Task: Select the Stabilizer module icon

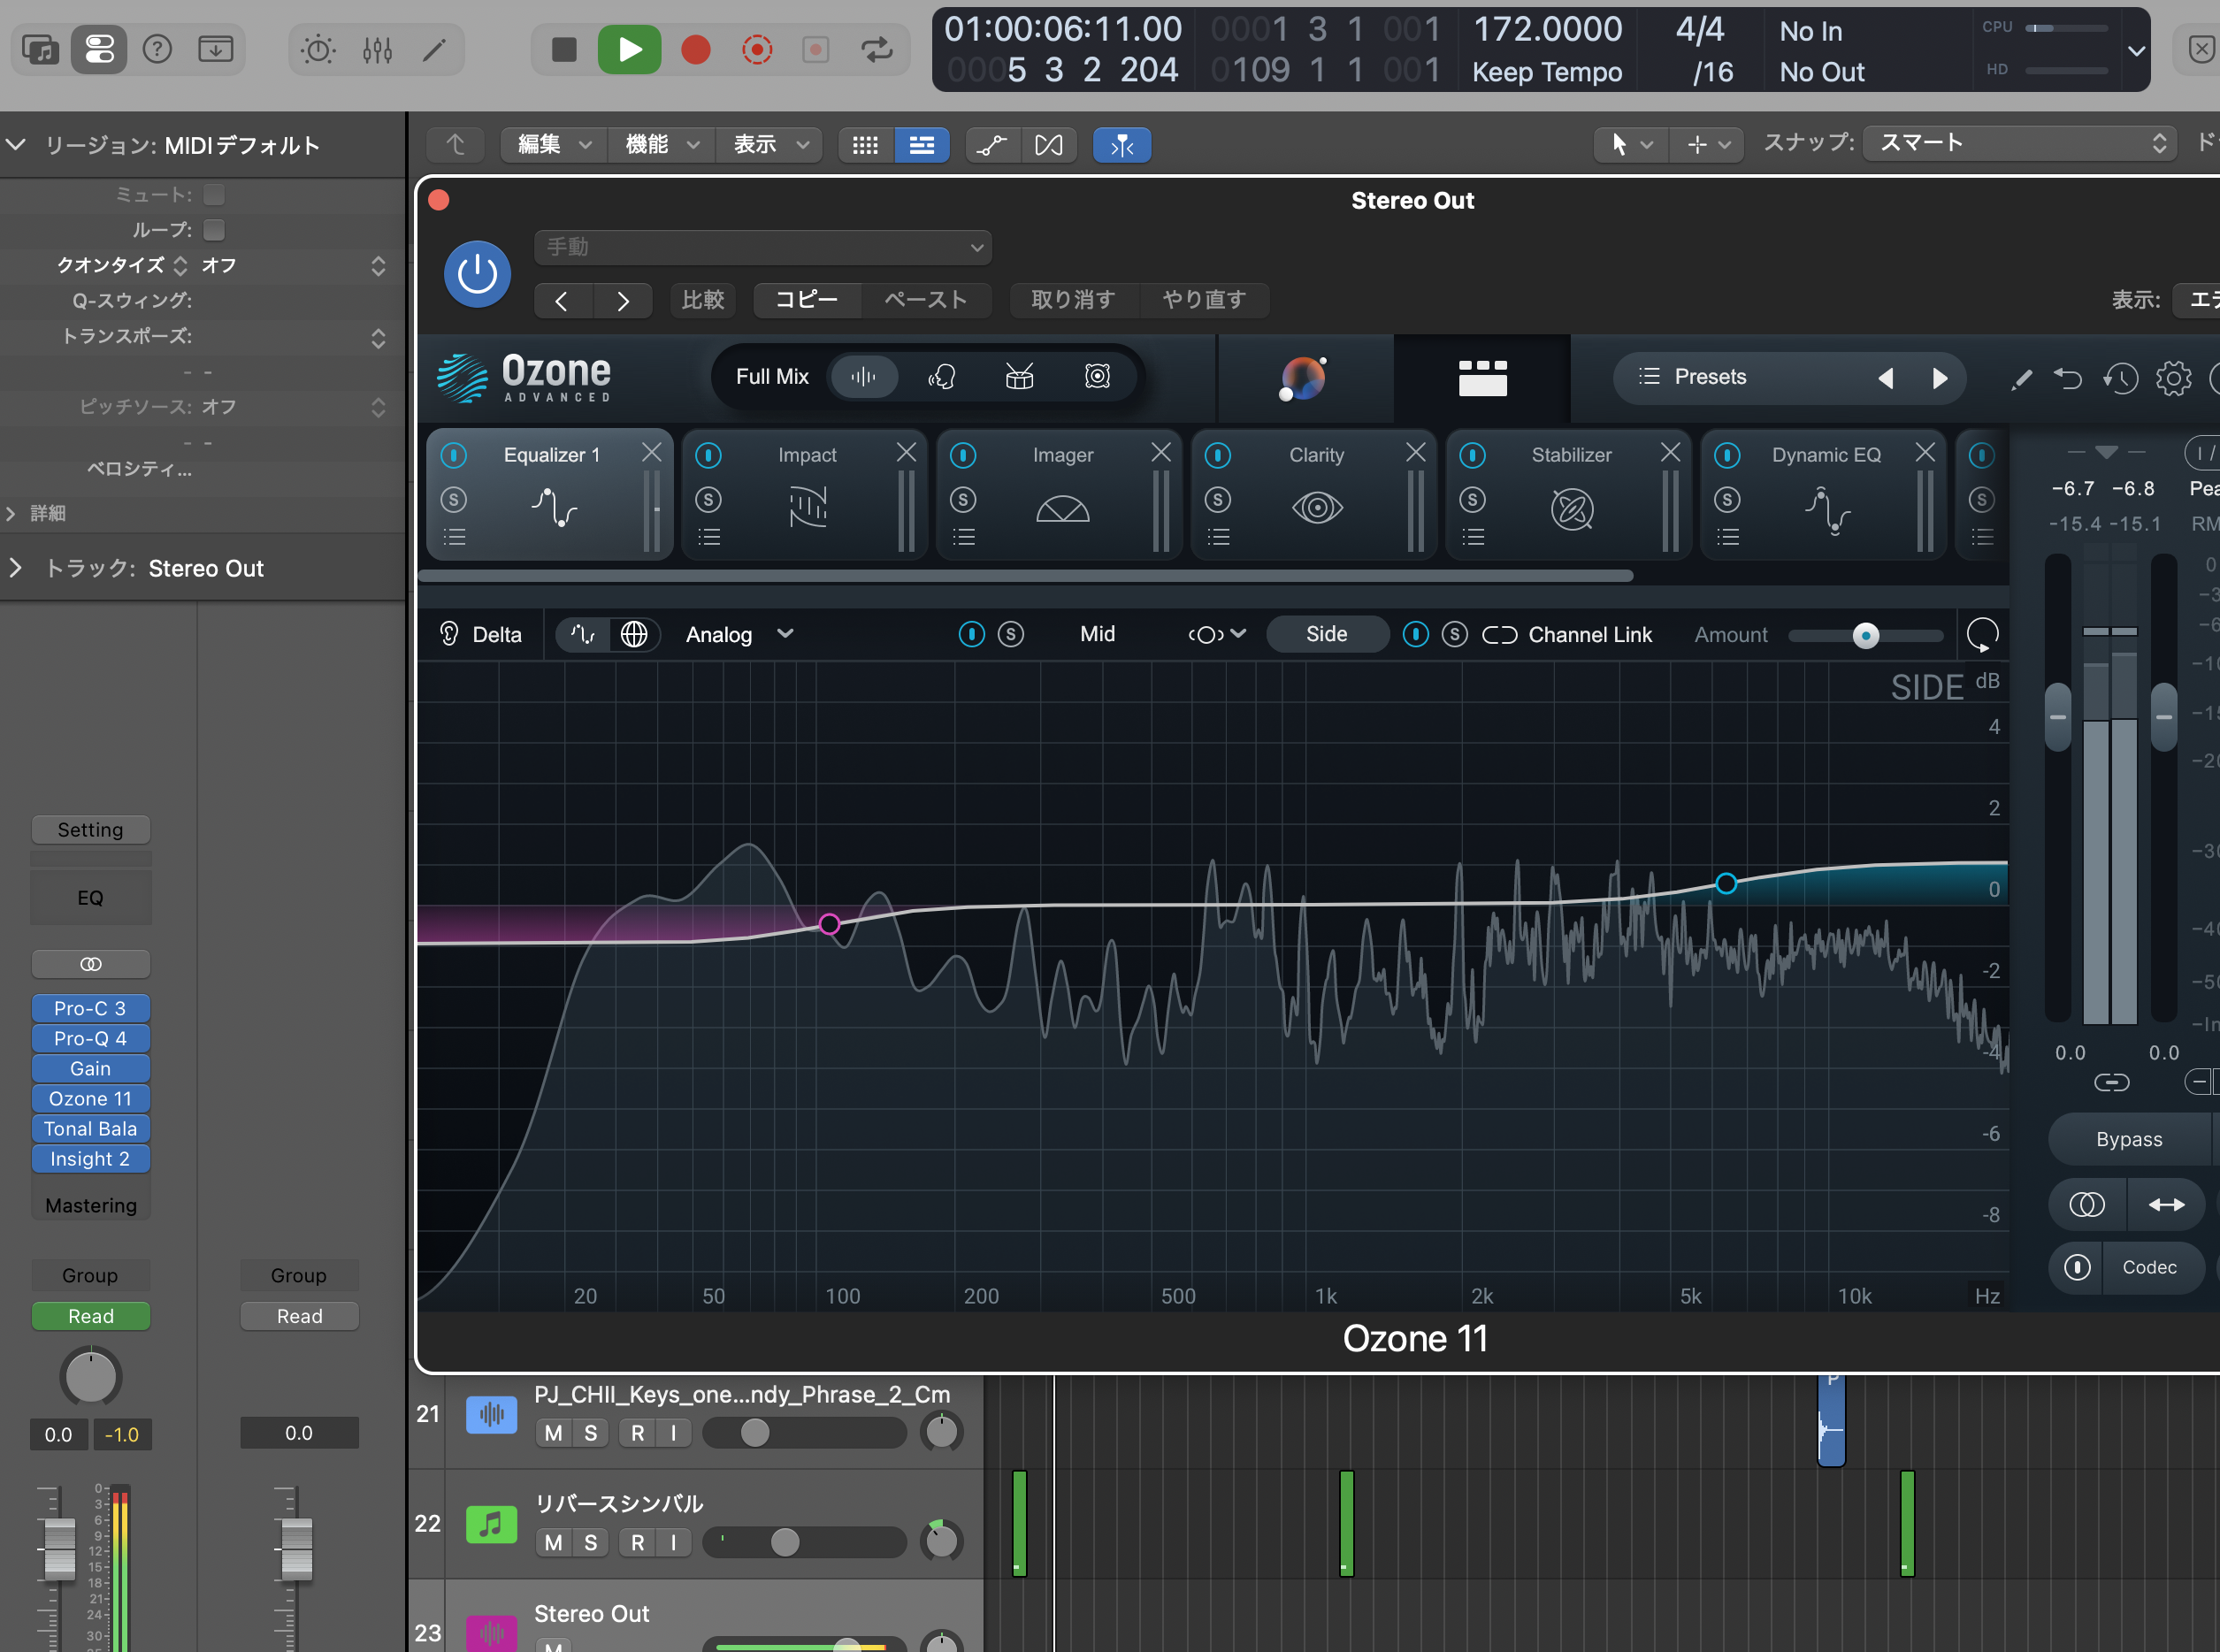Action: click(1572, 509)
